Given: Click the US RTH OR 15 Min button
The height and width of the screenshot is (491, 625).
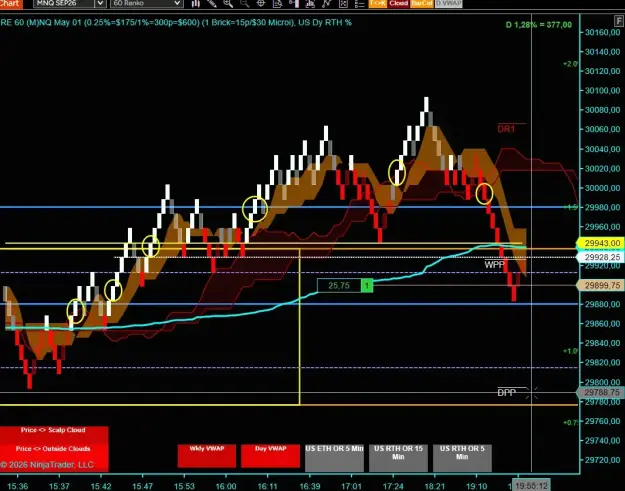Looking at the screenshot, I should click(398, 458).
